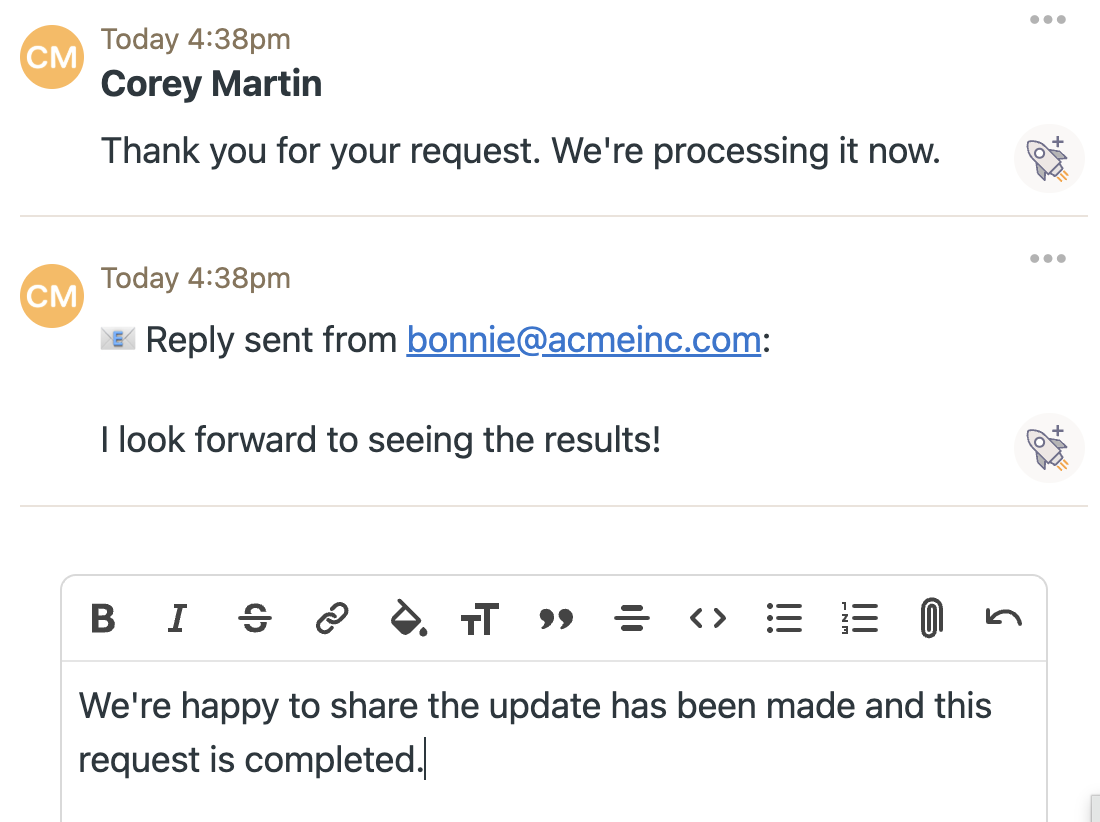The width and height of the screenshot is (1100, 822).
Task: Apply strikethrough formatting
Action: (x=255, y=619)
